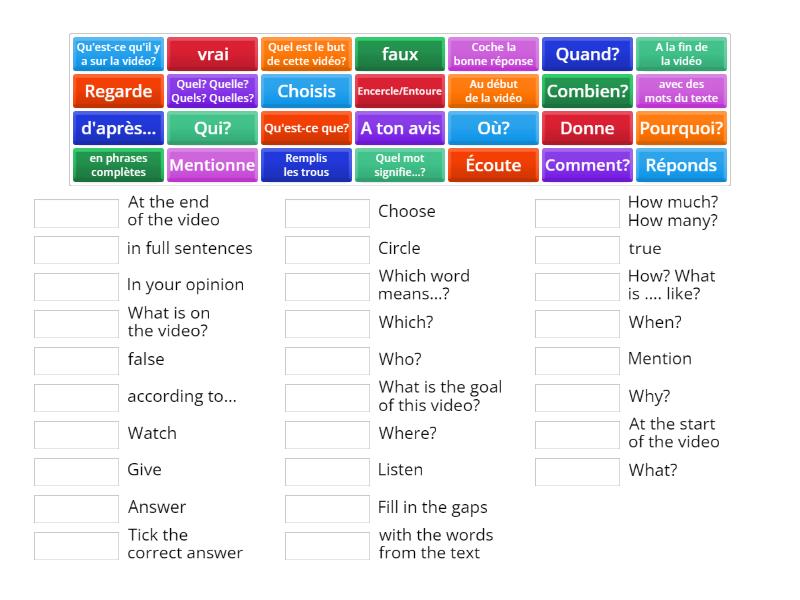Click the answer box beside "true"

pos(578,248)
